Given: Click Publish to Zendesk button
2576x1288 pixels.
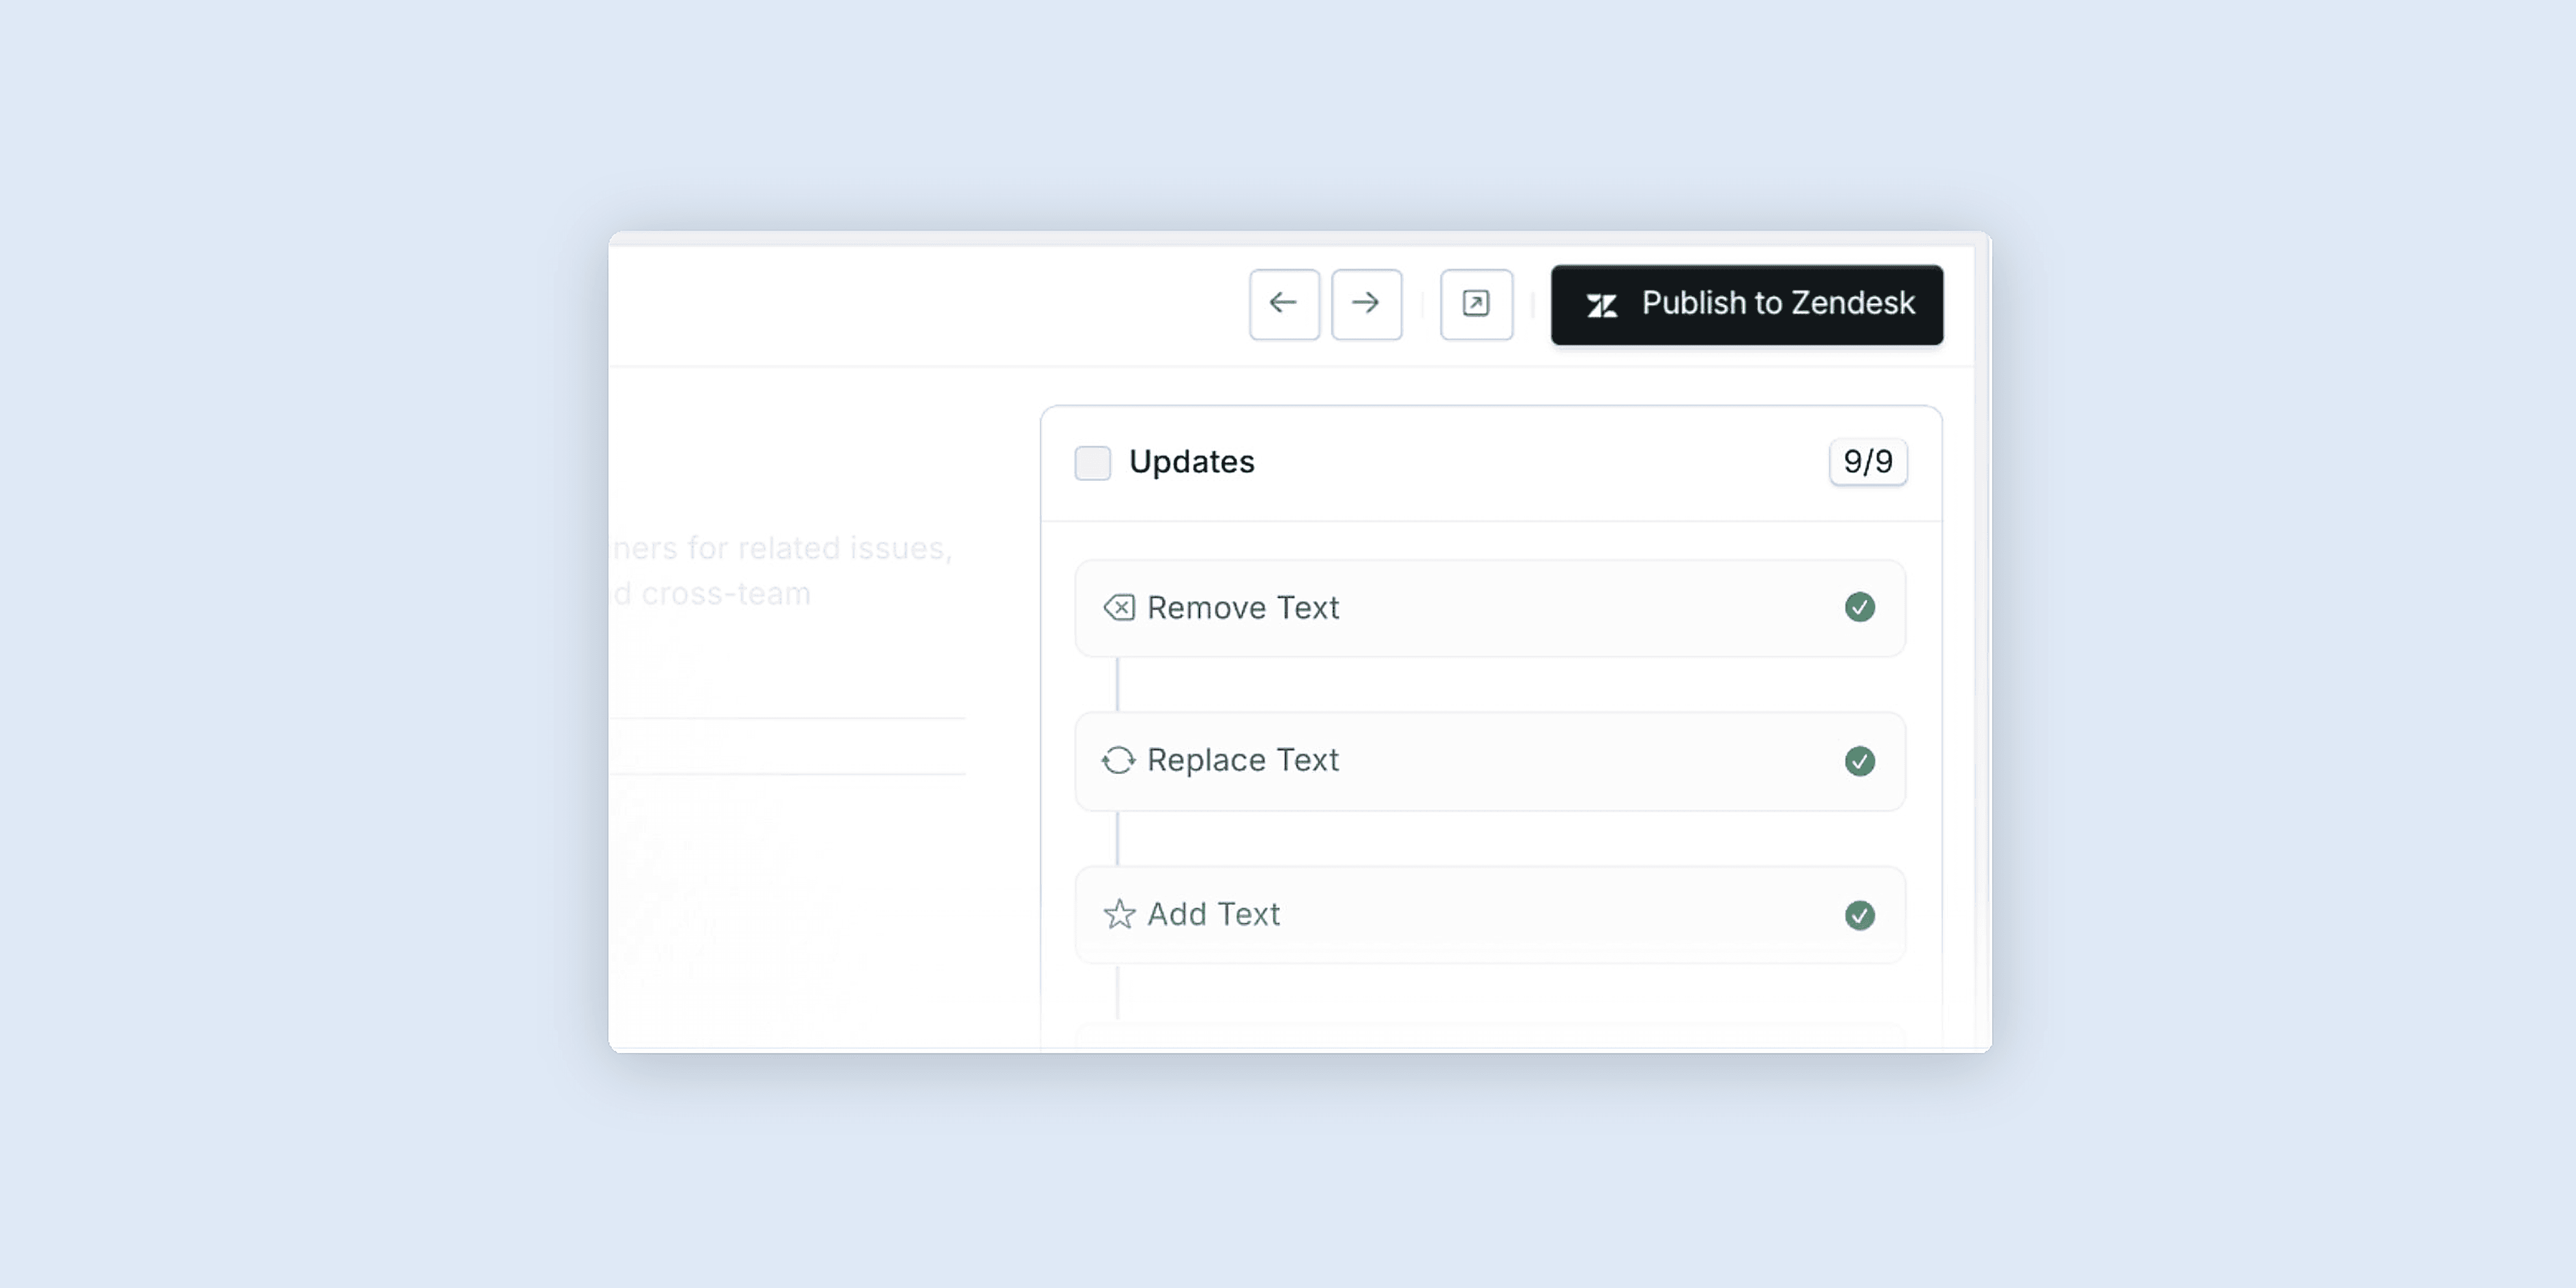Looking at the screenshot, I should 1746,304.
